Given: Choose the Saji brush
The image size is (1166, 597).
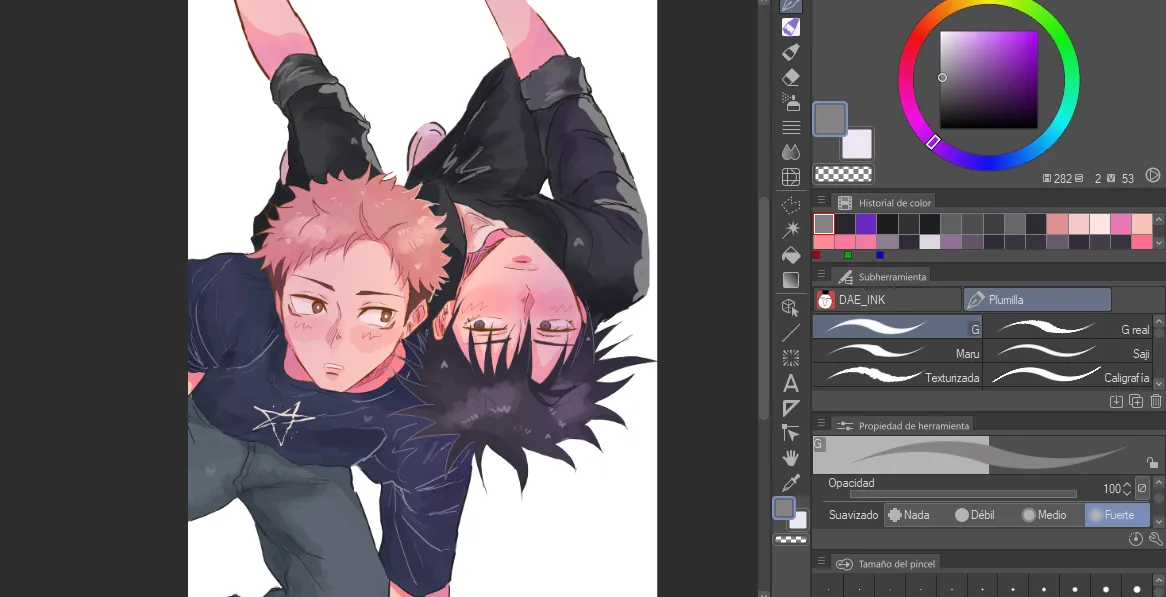Looking at the screenshot, I should tap(1067, 352).
